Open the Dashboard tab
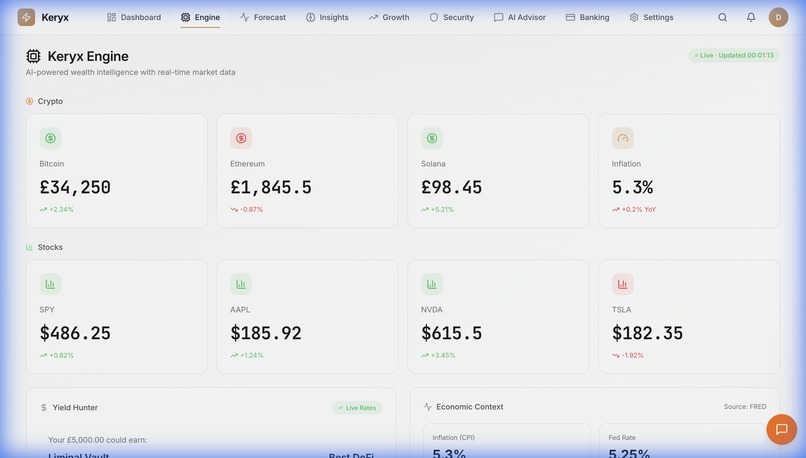This screenshot has height=458, width=806. click(x=134, y=17)
